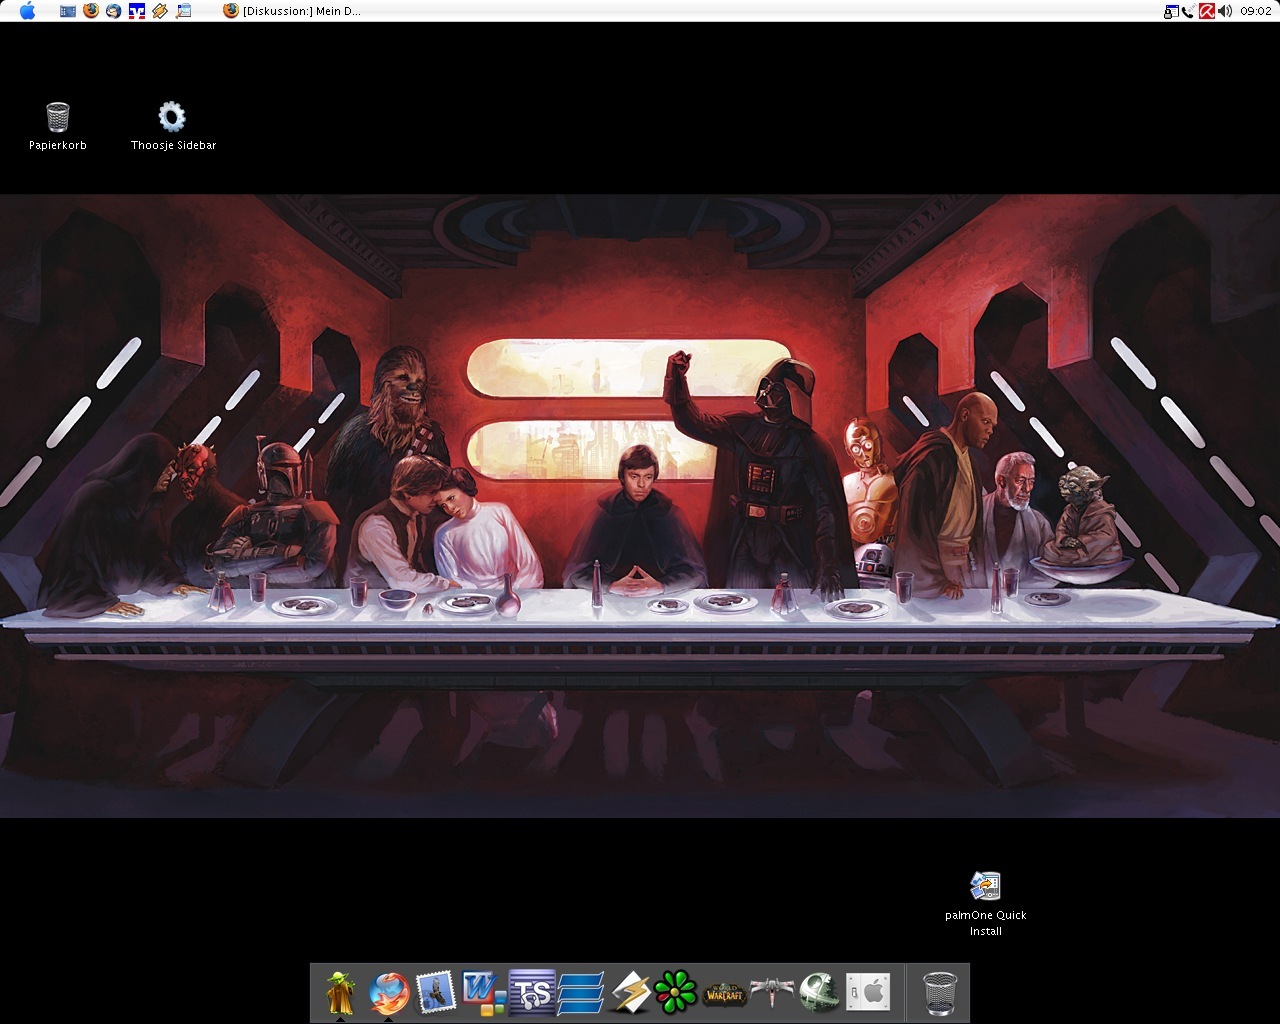The image size is (1280, 1024).
Task: Open ICQ flower icon in dock
Action: tap(676, 992)
